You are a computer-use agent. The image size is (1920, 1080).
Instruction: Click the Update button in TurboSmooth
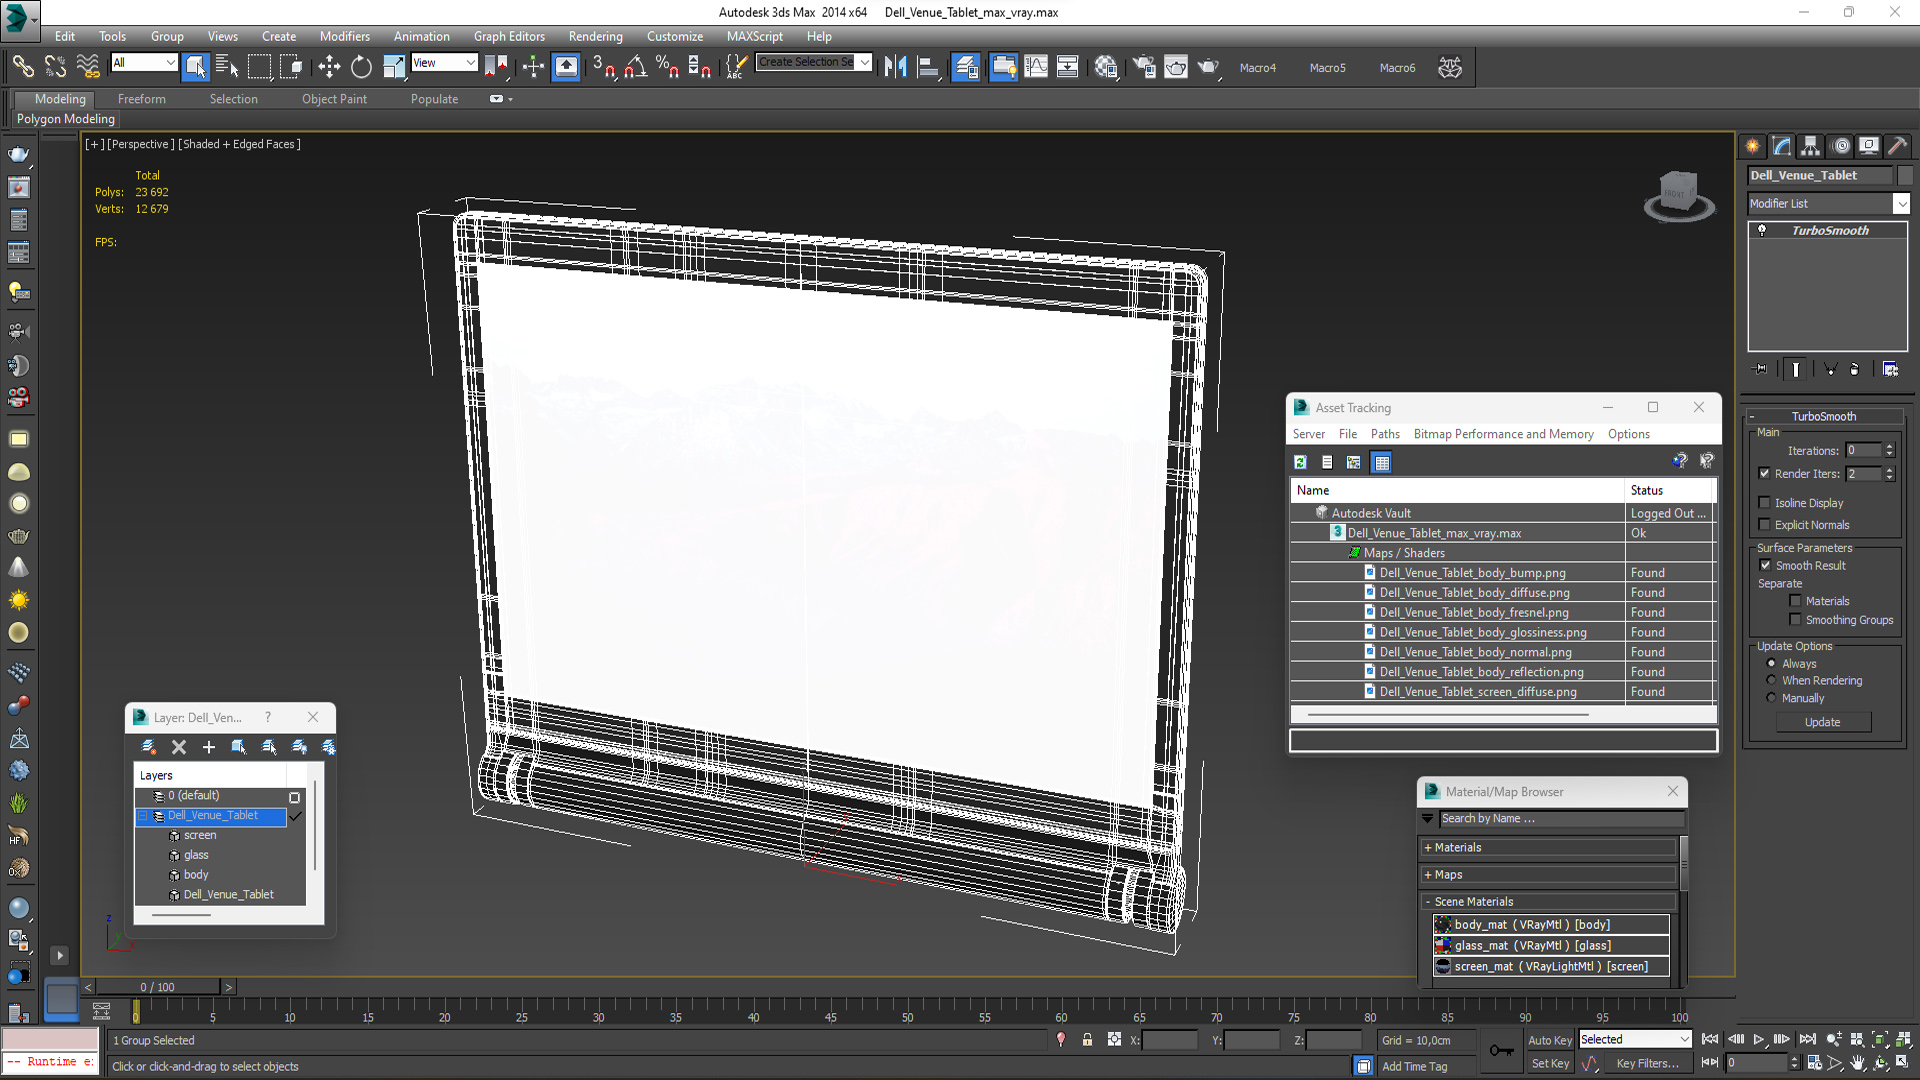1822,722
